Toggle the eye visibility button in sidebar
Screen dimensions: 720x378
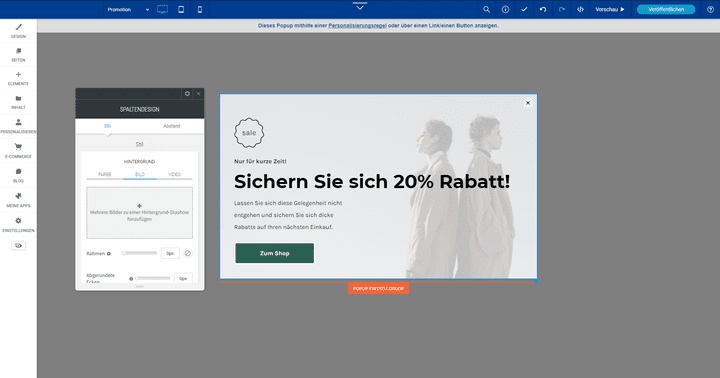18,246
